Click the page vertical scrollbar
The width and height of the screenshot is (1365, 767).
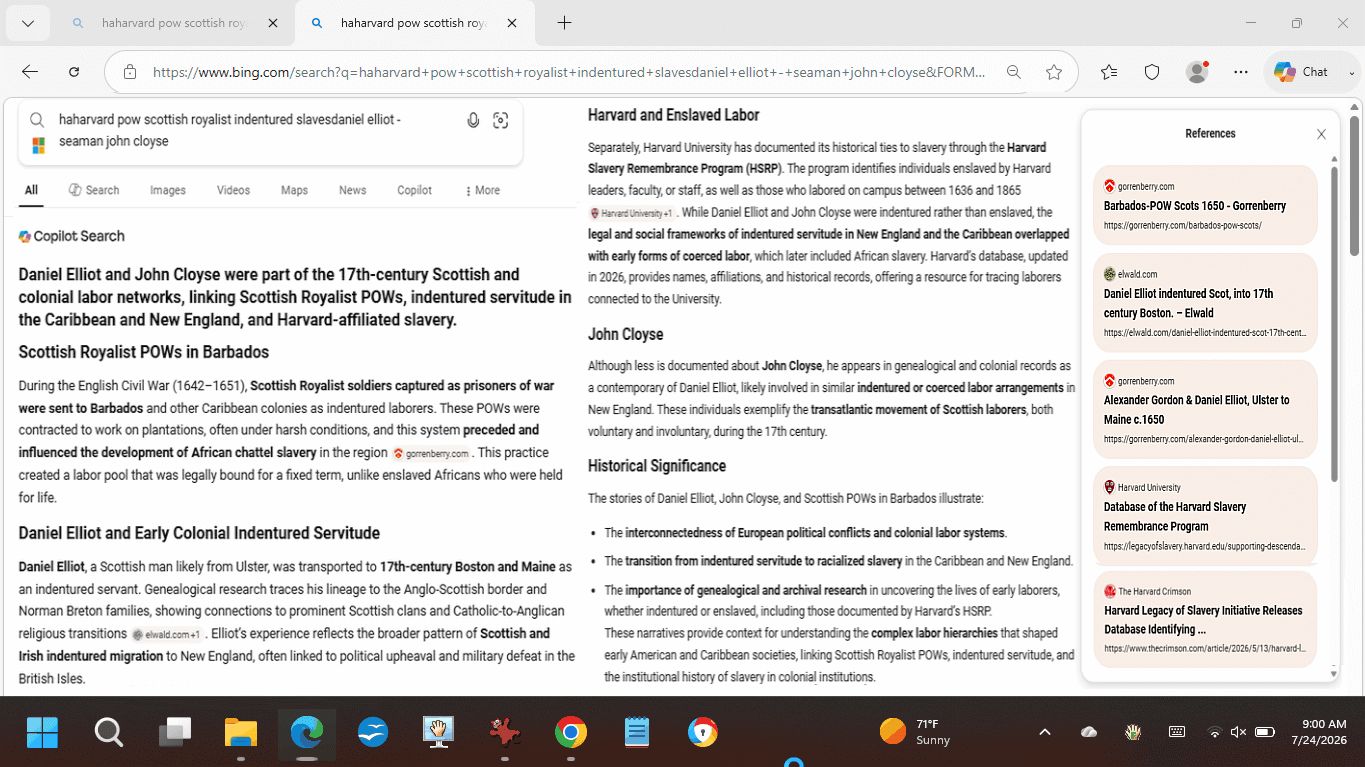[x=1355, y=185]
